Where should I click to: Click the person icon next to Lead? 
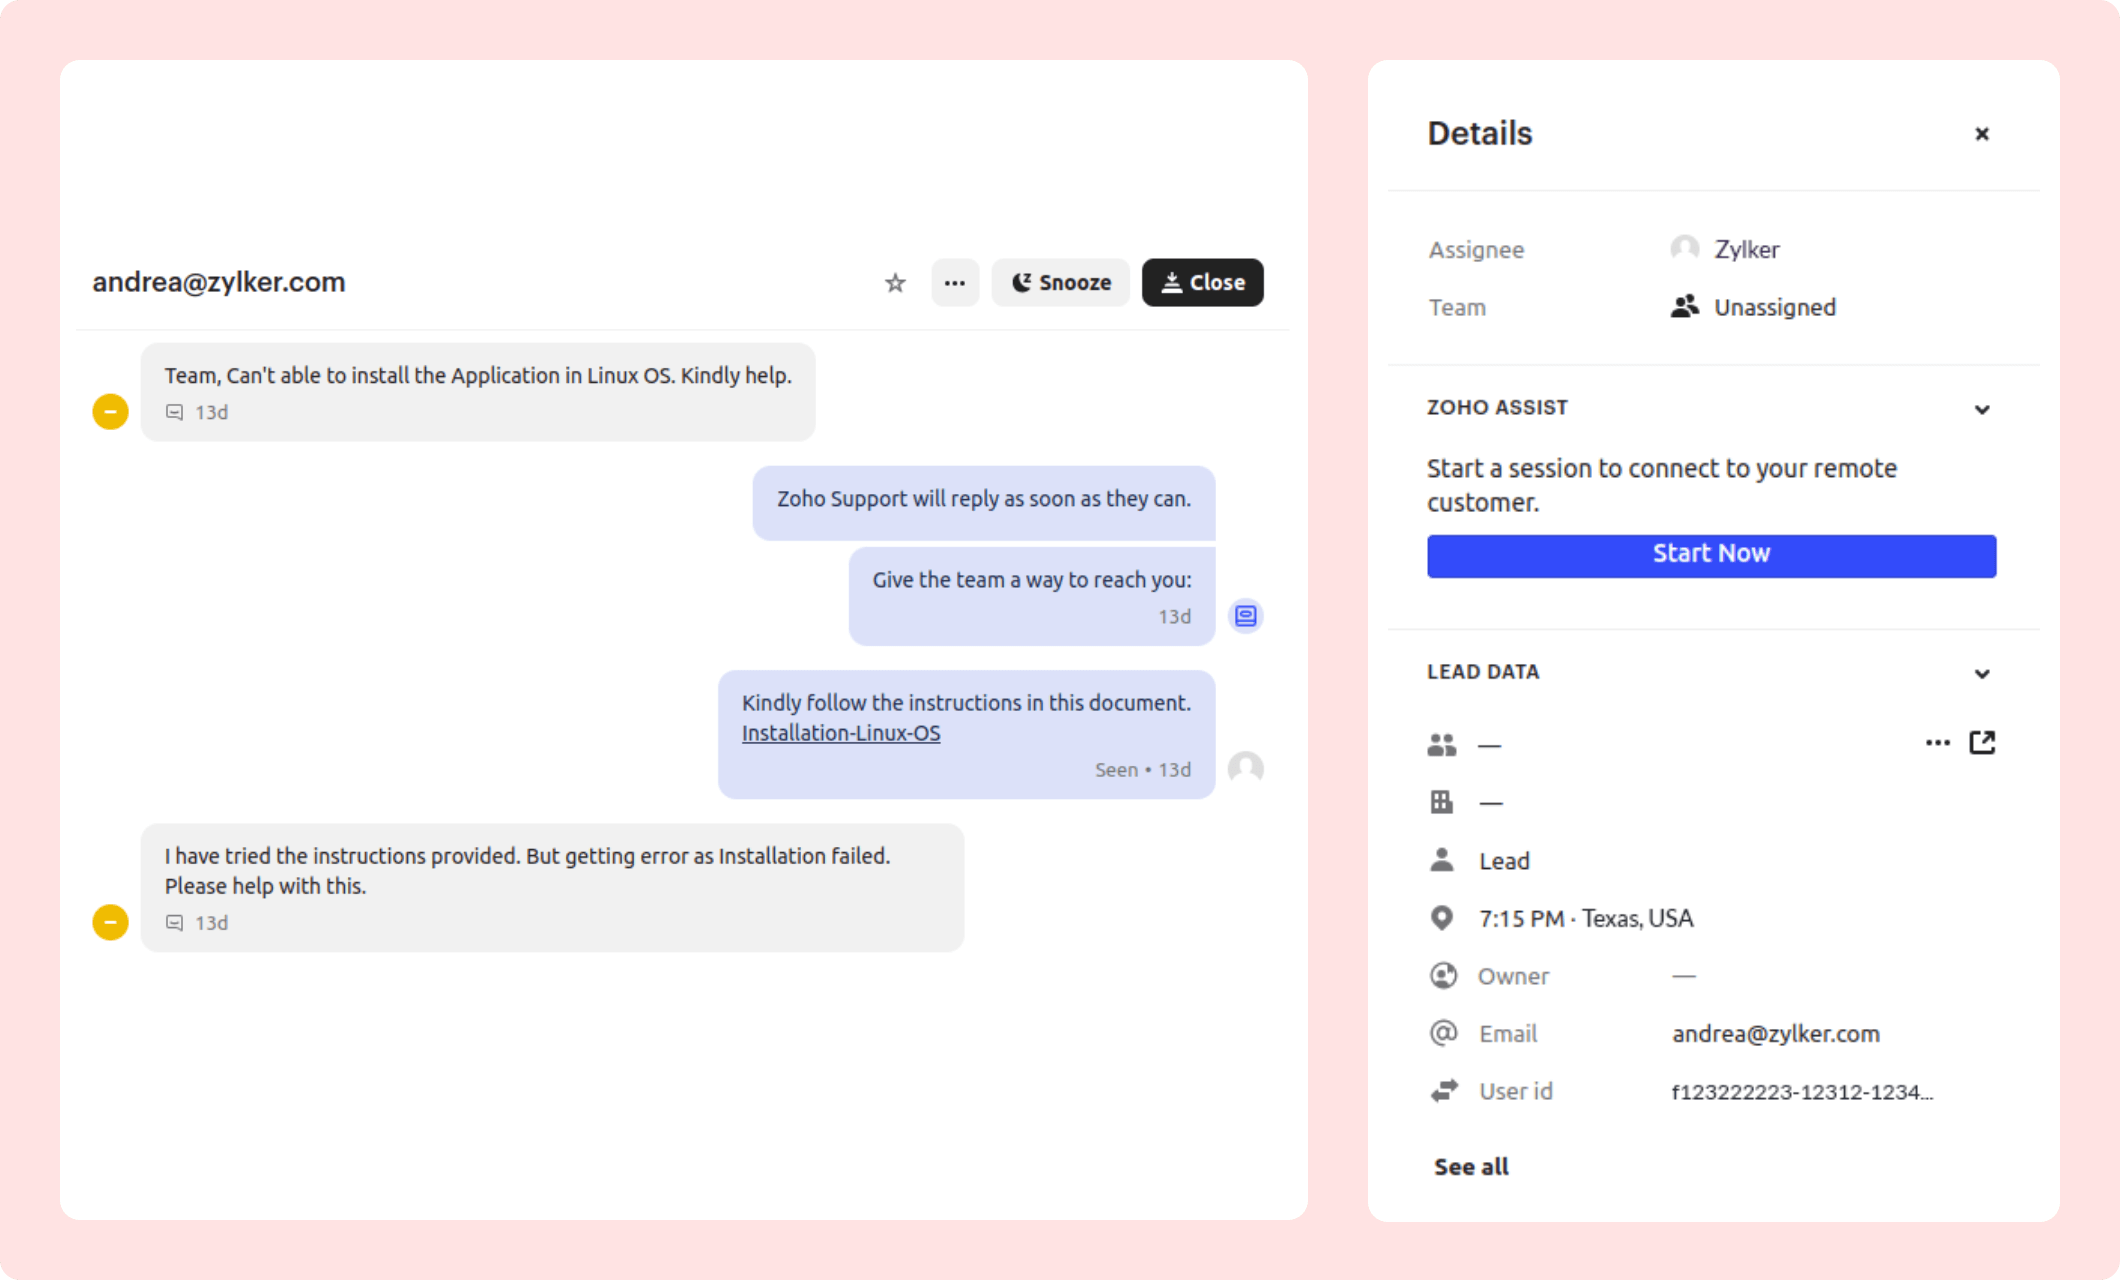[1442, 860]
